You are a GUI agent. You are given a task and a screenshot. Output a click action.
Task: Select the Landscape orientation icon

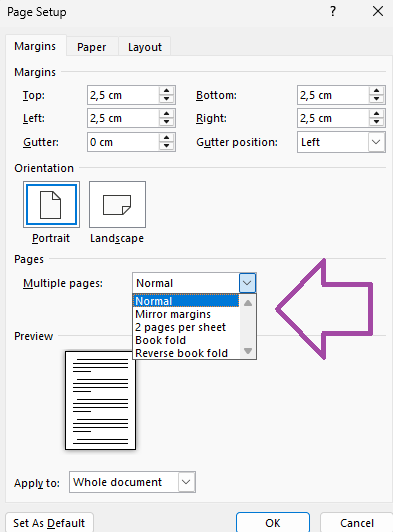(117, 204)
